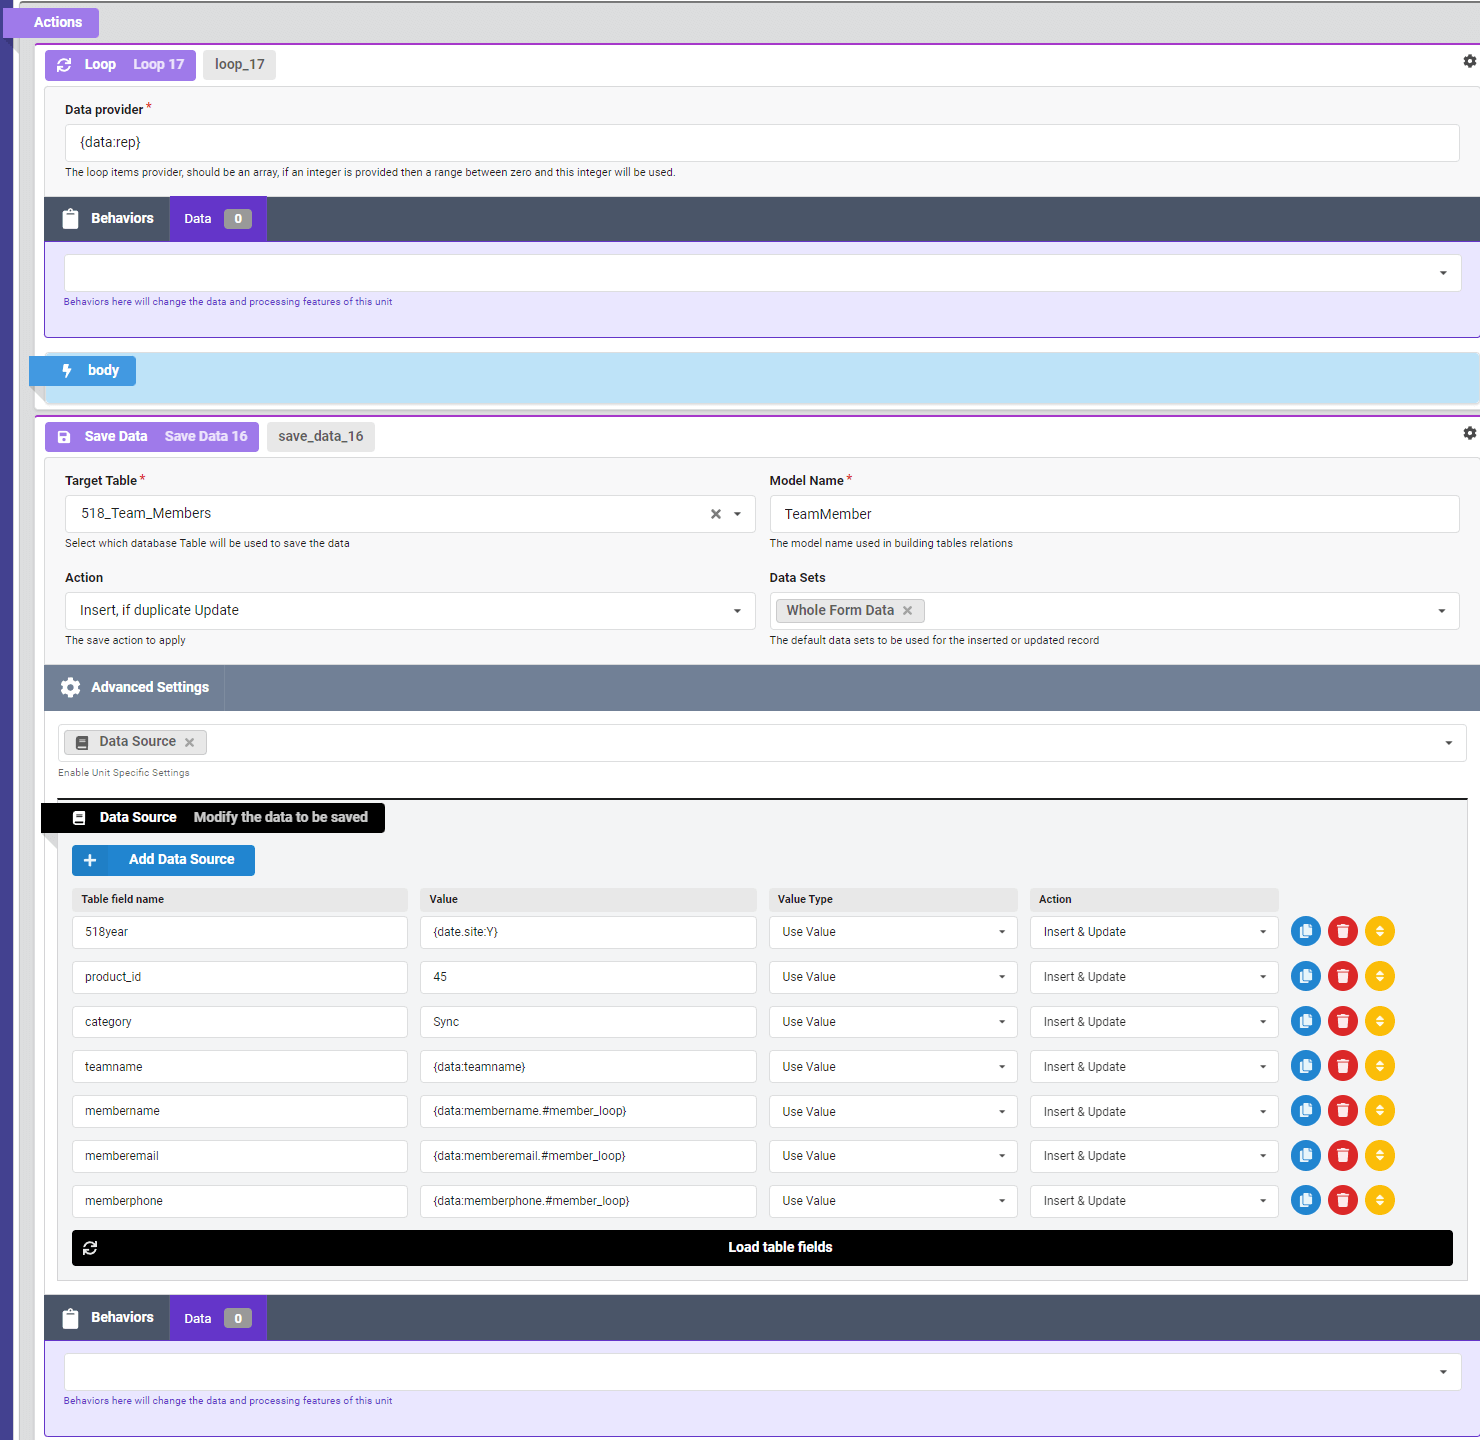Click Load table fields button
Viewport: 1480px width, 1440px height.
pyautogui.click(x=762, y=1248)
